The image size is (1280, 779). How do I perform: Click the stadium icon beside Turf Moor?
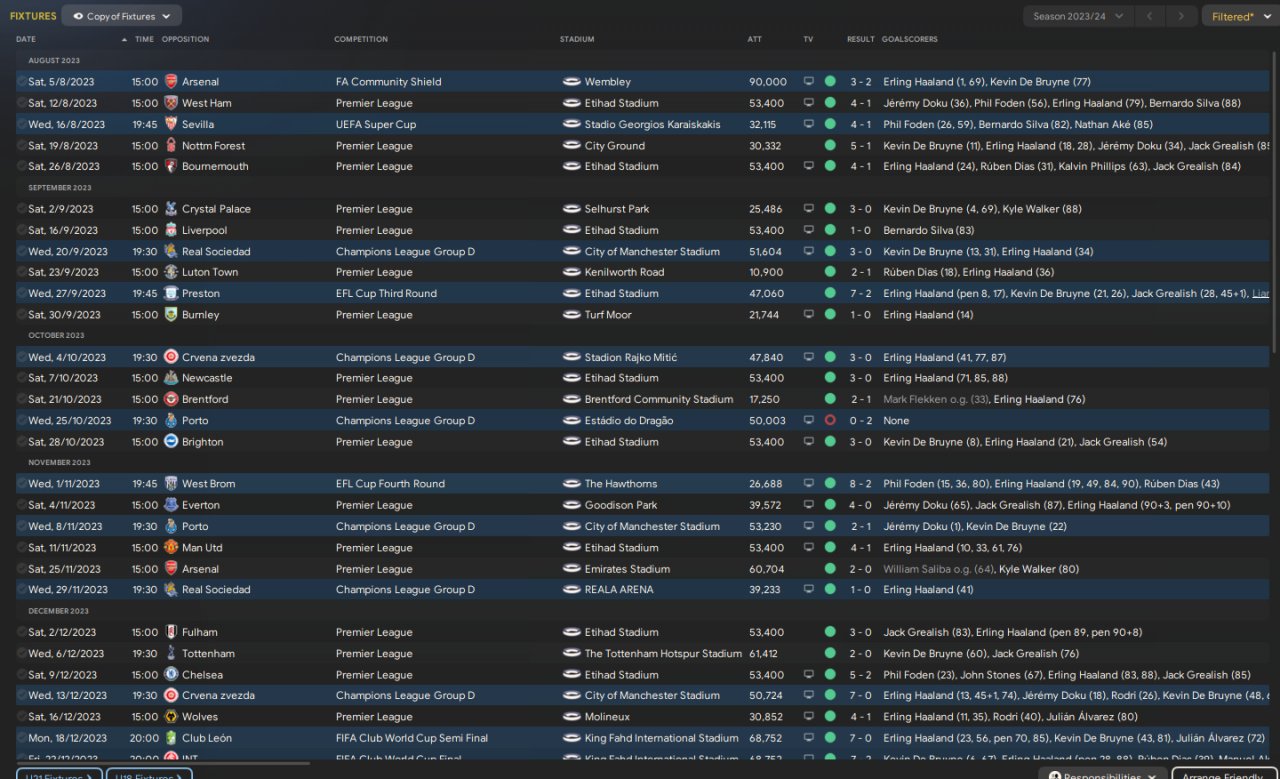572,314
